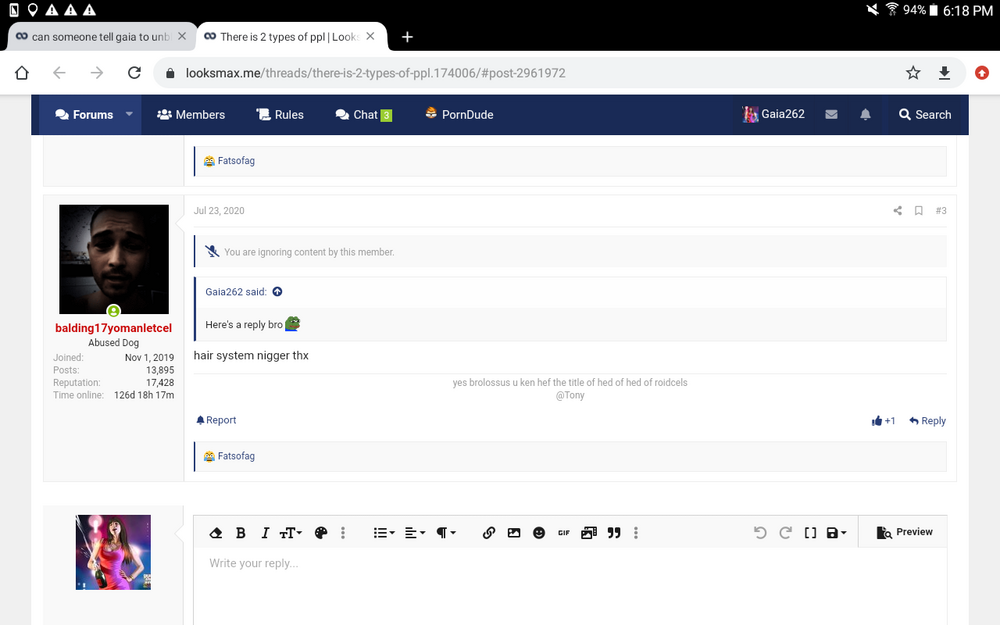Open the Forums menu
This screenshot has width=1000, height=625.
[x=84, y=115]
